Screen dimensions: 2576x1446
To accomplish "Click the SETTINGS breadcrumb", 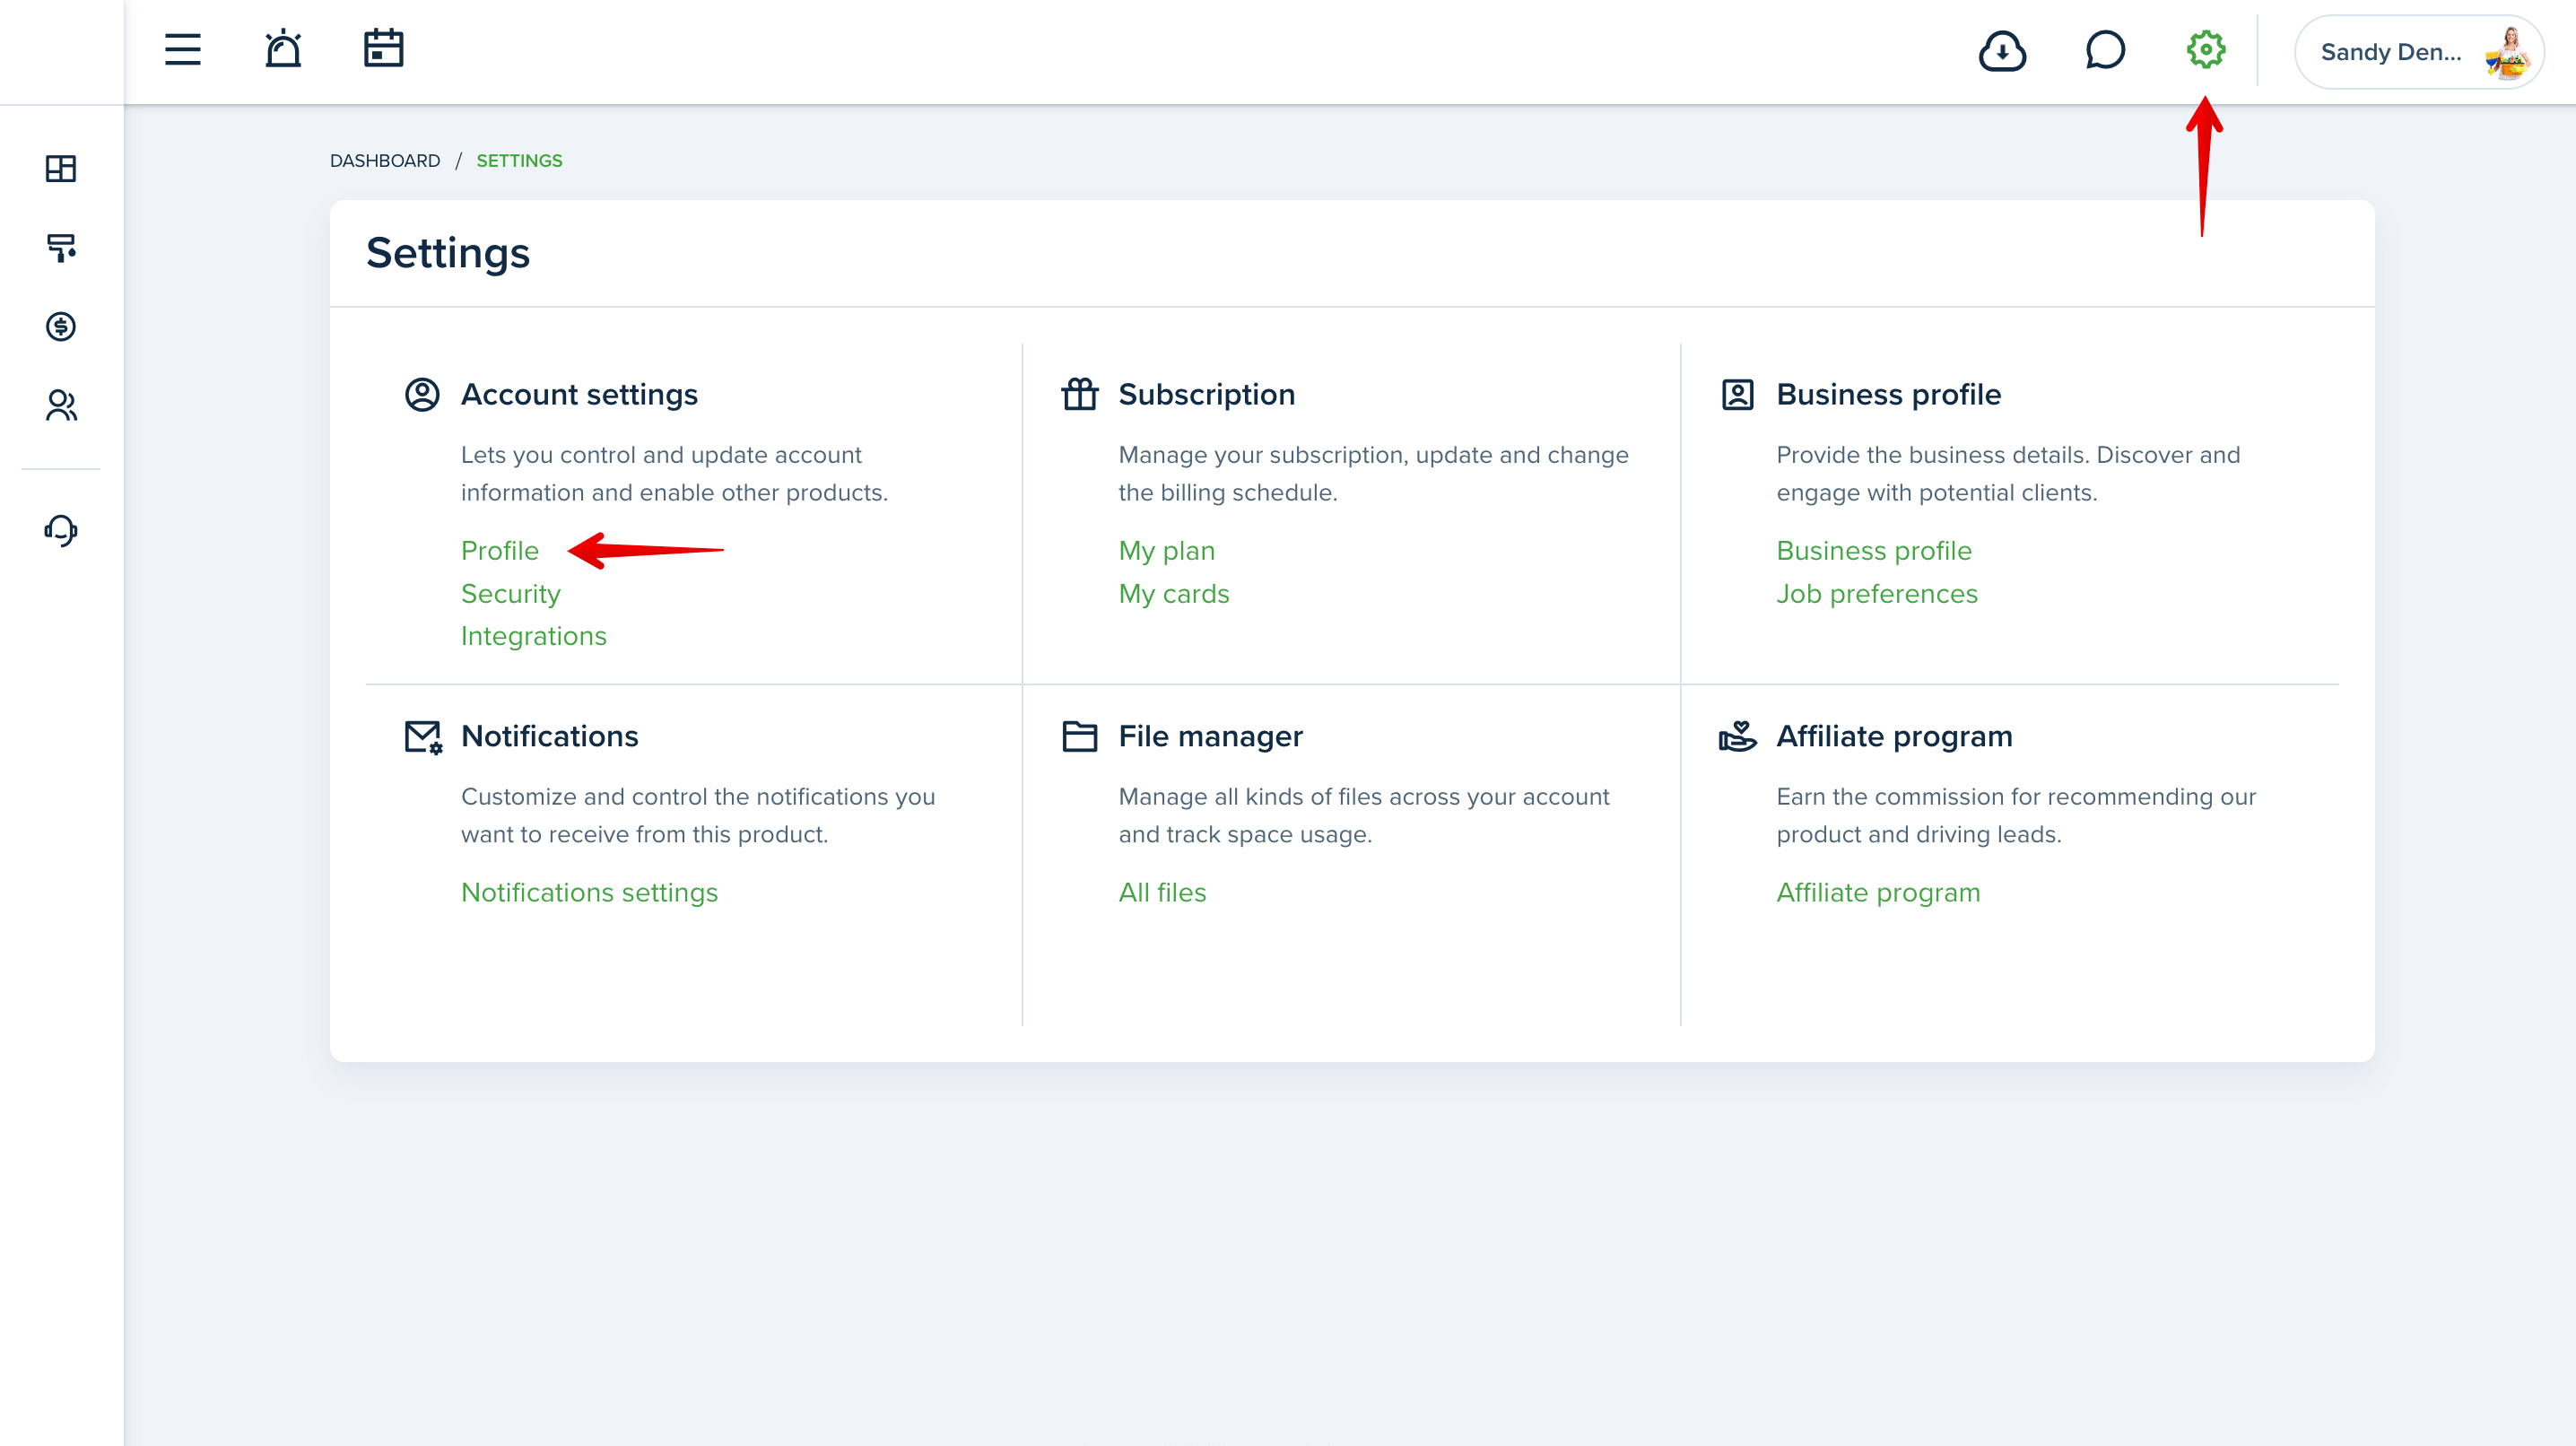I will [x=519, y=161].
